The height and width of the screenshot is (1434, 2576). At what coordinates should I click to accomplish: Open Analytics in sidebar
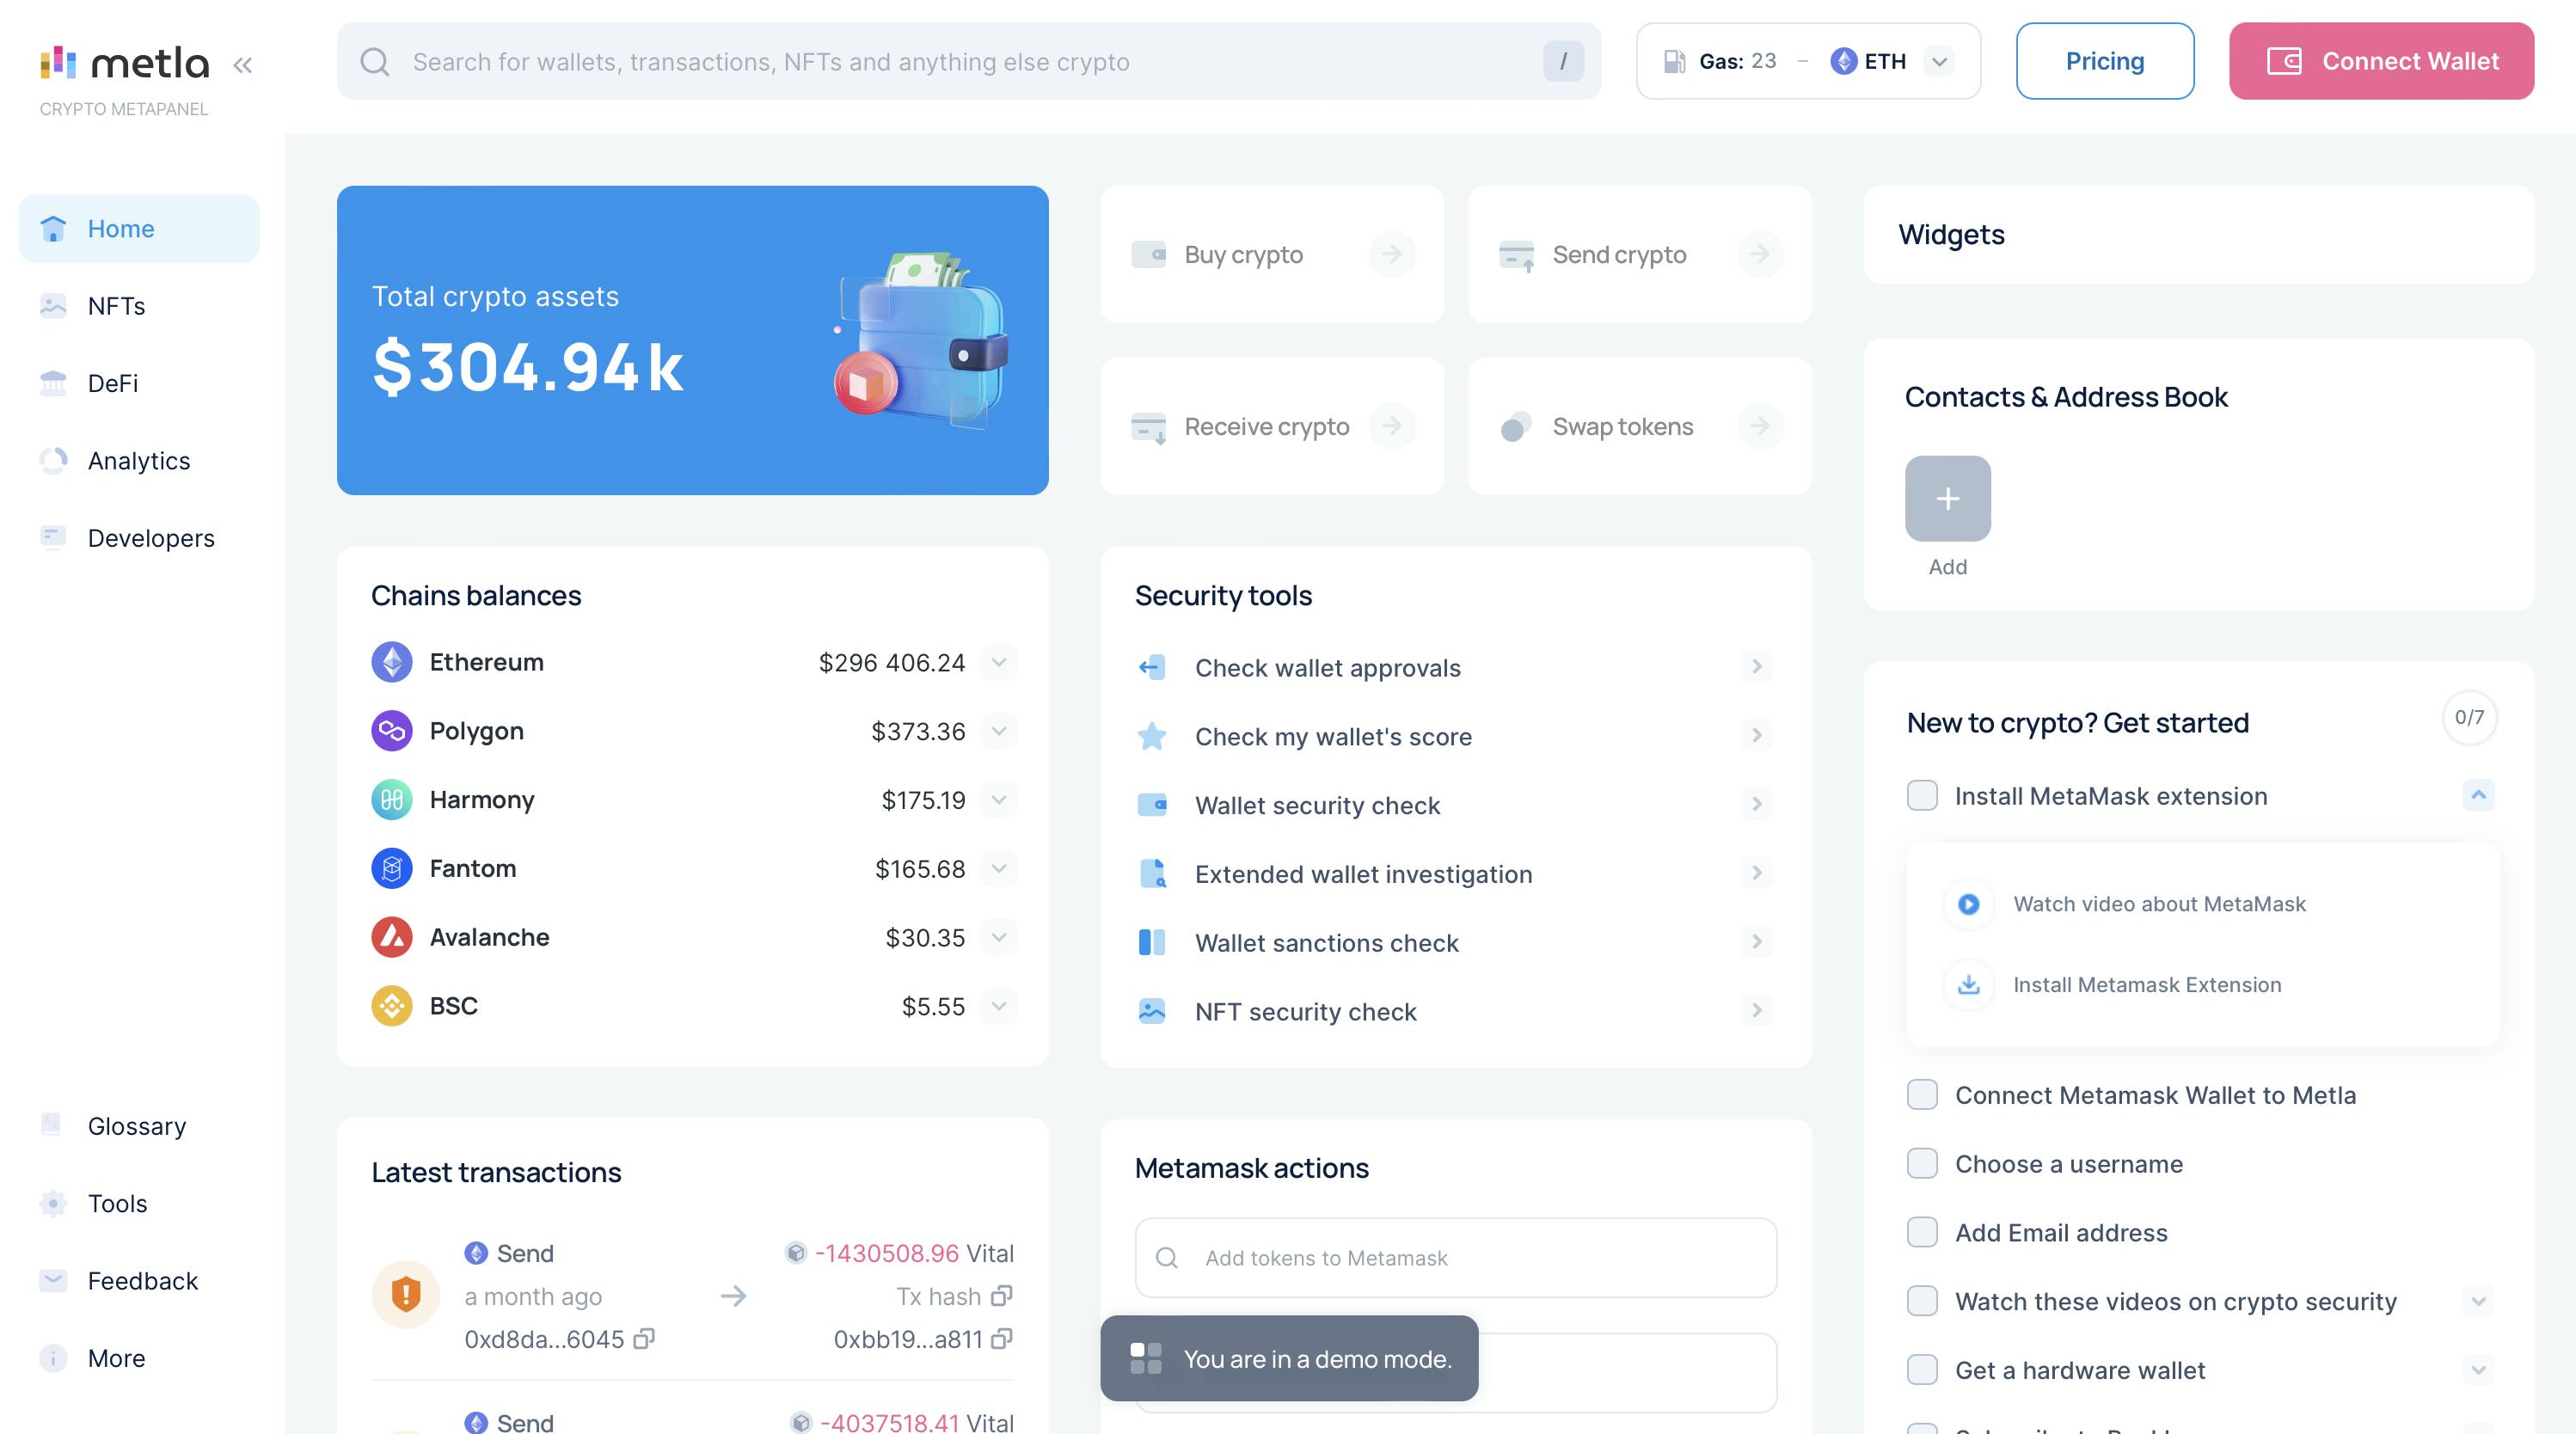coord(139,461)
